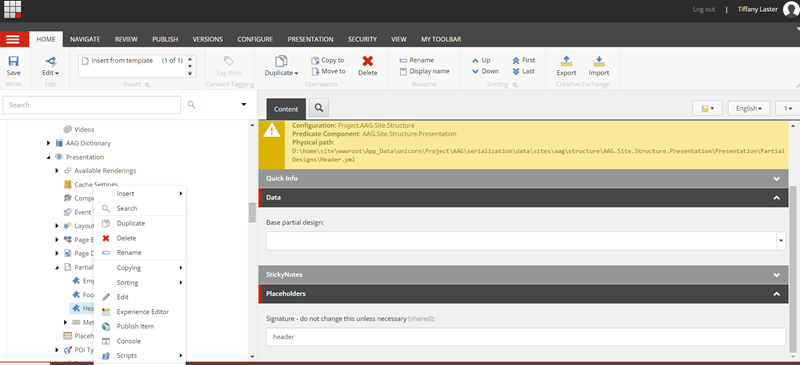800x365 pixels.
Task: Click the tree search magnifier icon
Action: [x=191, y=105]
